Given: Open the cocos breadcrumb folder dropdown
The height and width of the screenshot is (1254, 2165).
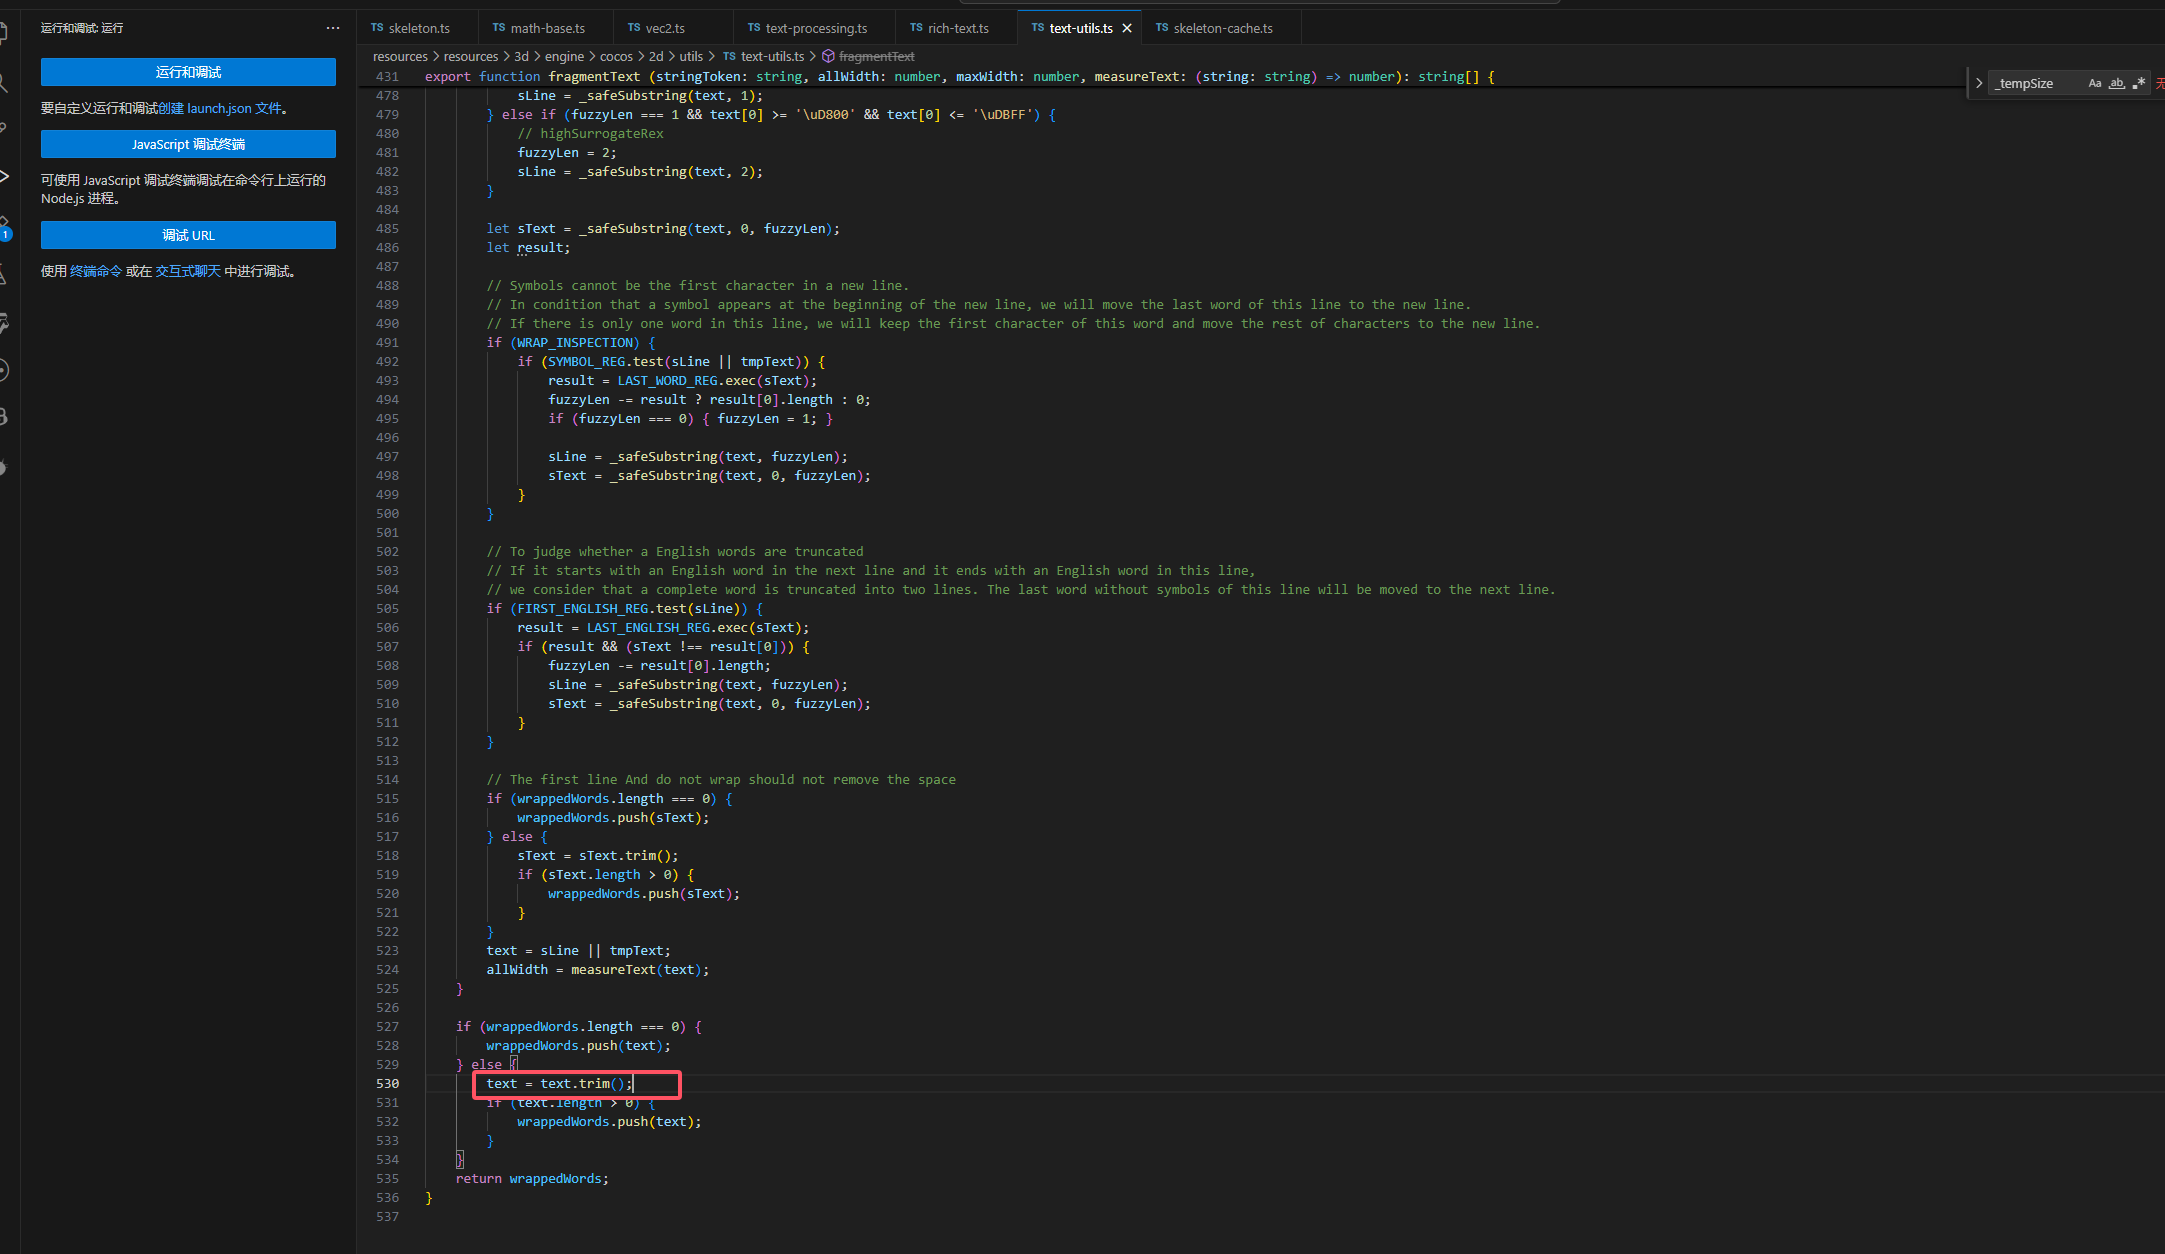Looking at the screenshot, I should click(x=616, y=57).
